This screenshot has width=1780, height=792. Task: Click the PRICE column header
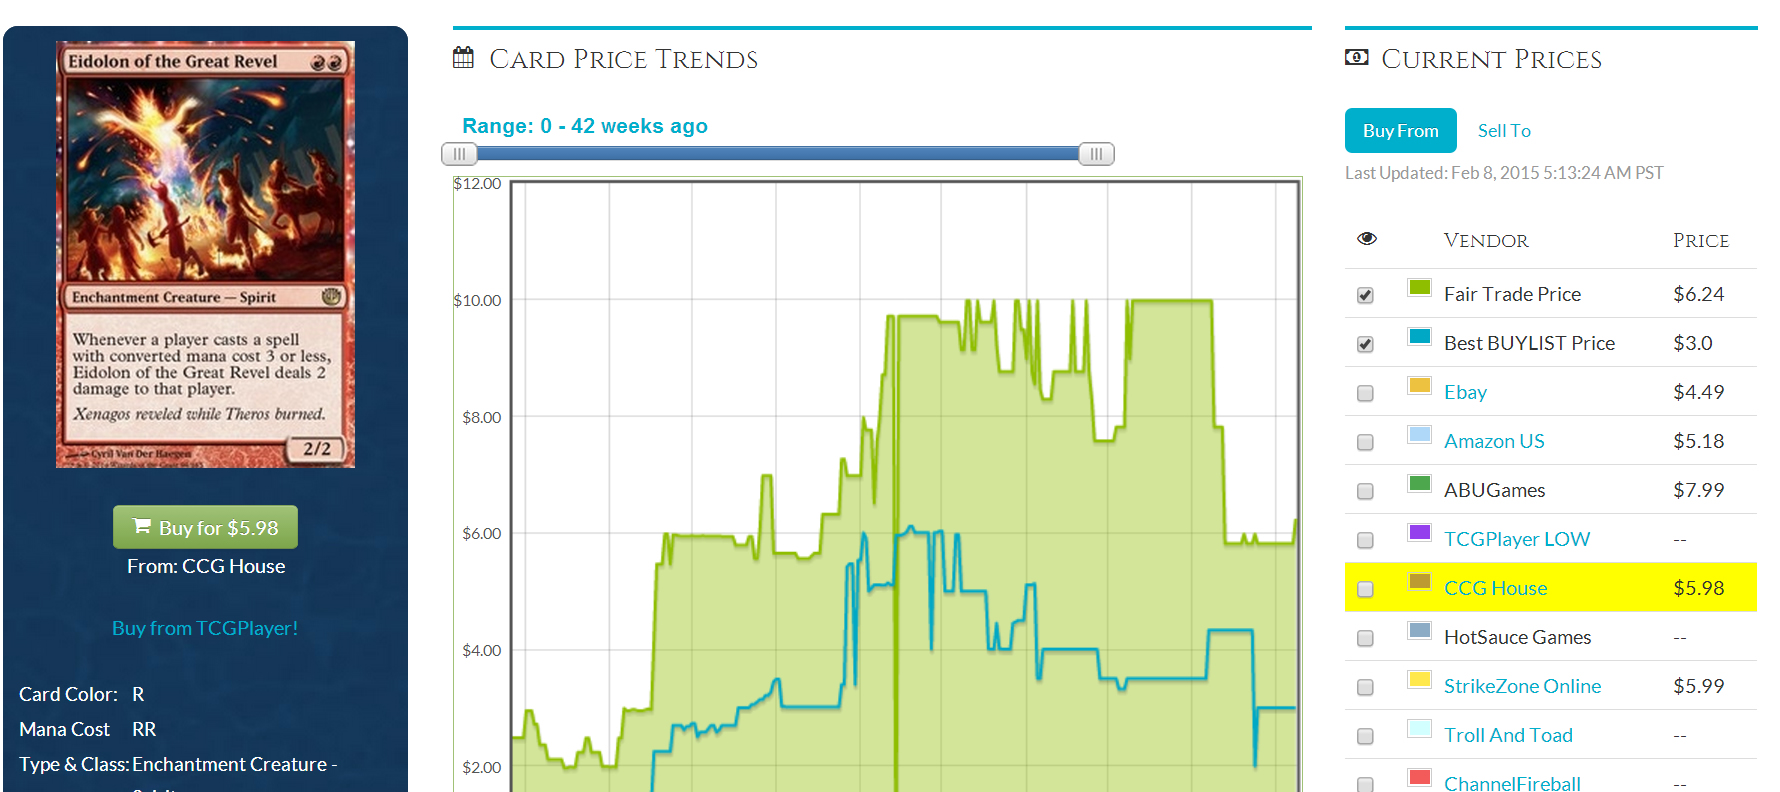(1700, 240)
